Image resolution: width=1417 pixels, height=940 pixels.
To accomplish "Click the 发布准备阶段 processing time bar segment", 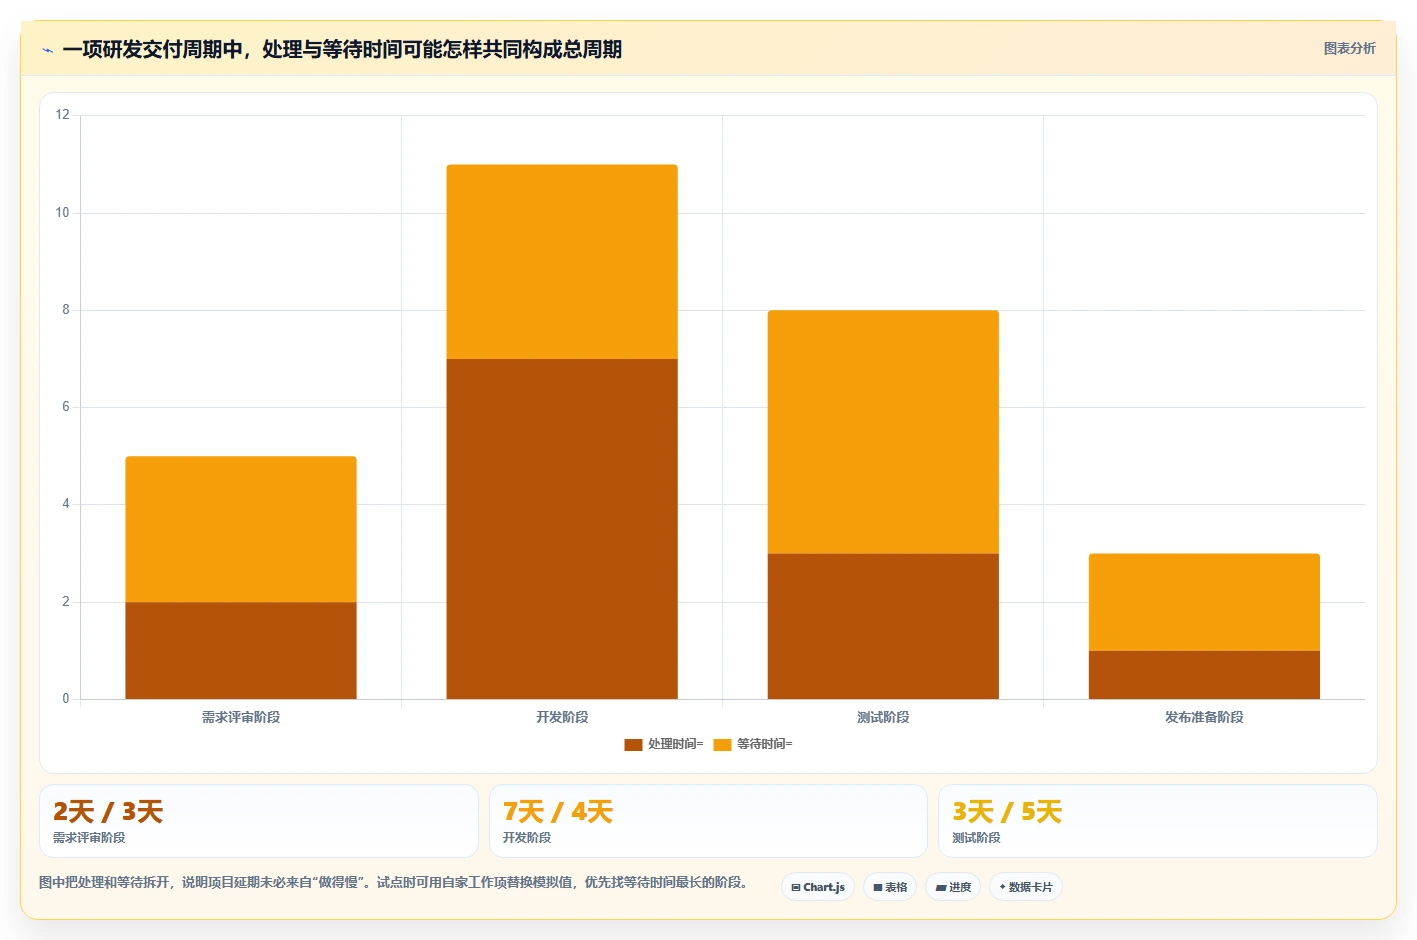I will [x=1204, y=675].
